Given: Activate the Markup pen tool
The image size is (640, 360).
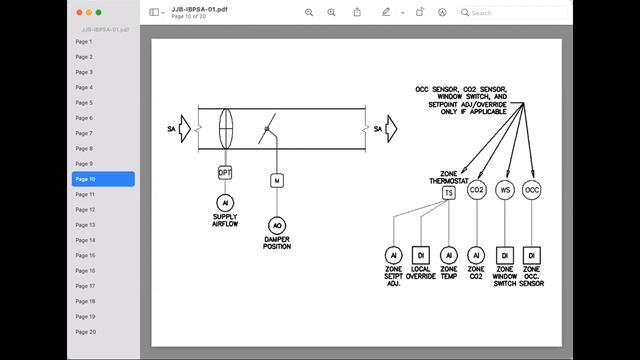Looking at the screenshot, I should click(386, 12).
